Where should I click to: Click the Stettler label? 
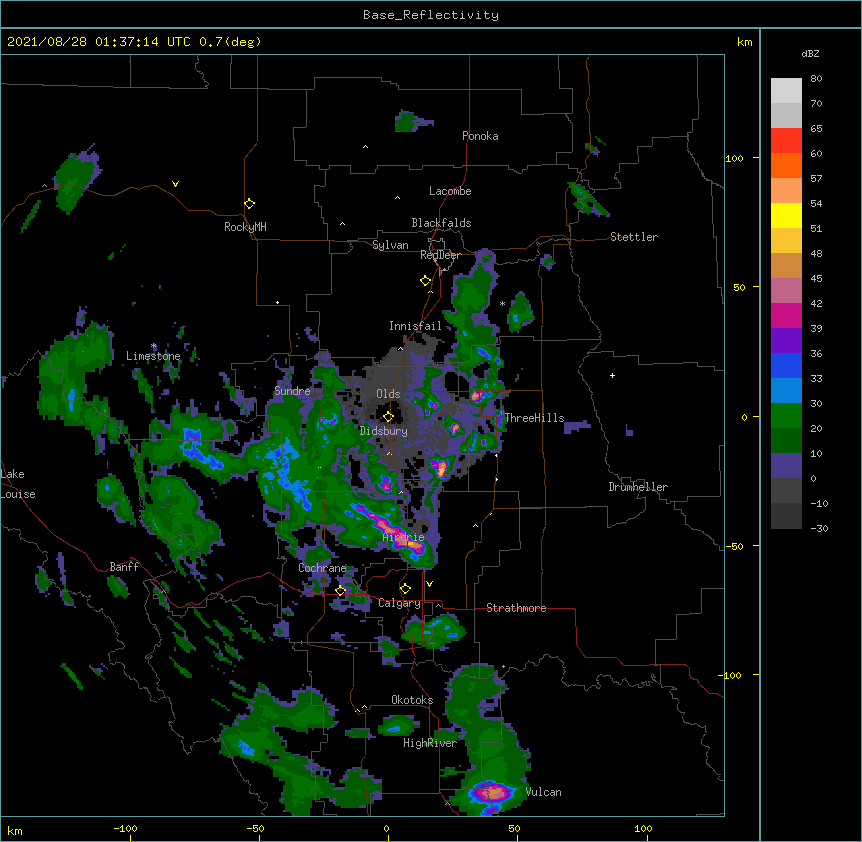point(634,237)
